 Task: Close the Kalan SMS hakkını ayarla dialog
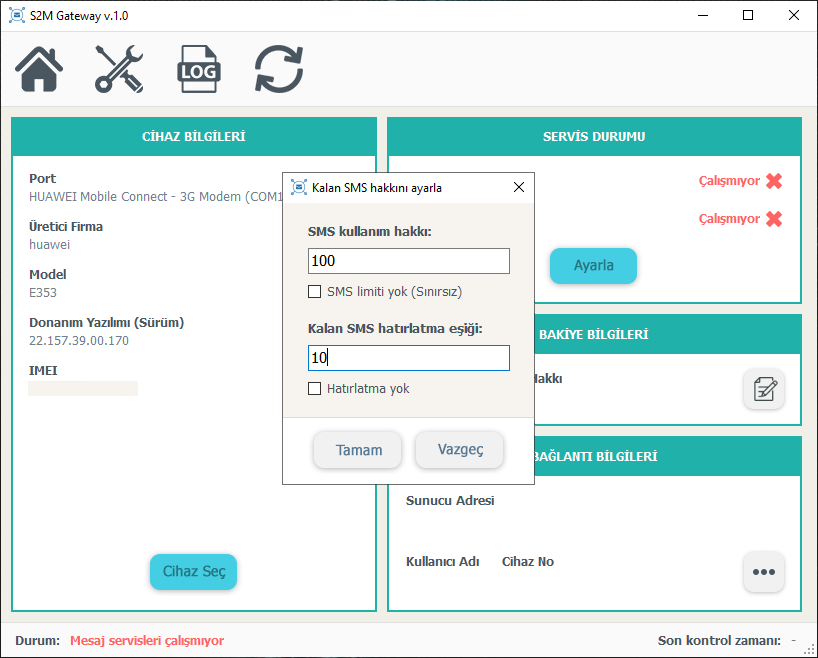(518, 187)
